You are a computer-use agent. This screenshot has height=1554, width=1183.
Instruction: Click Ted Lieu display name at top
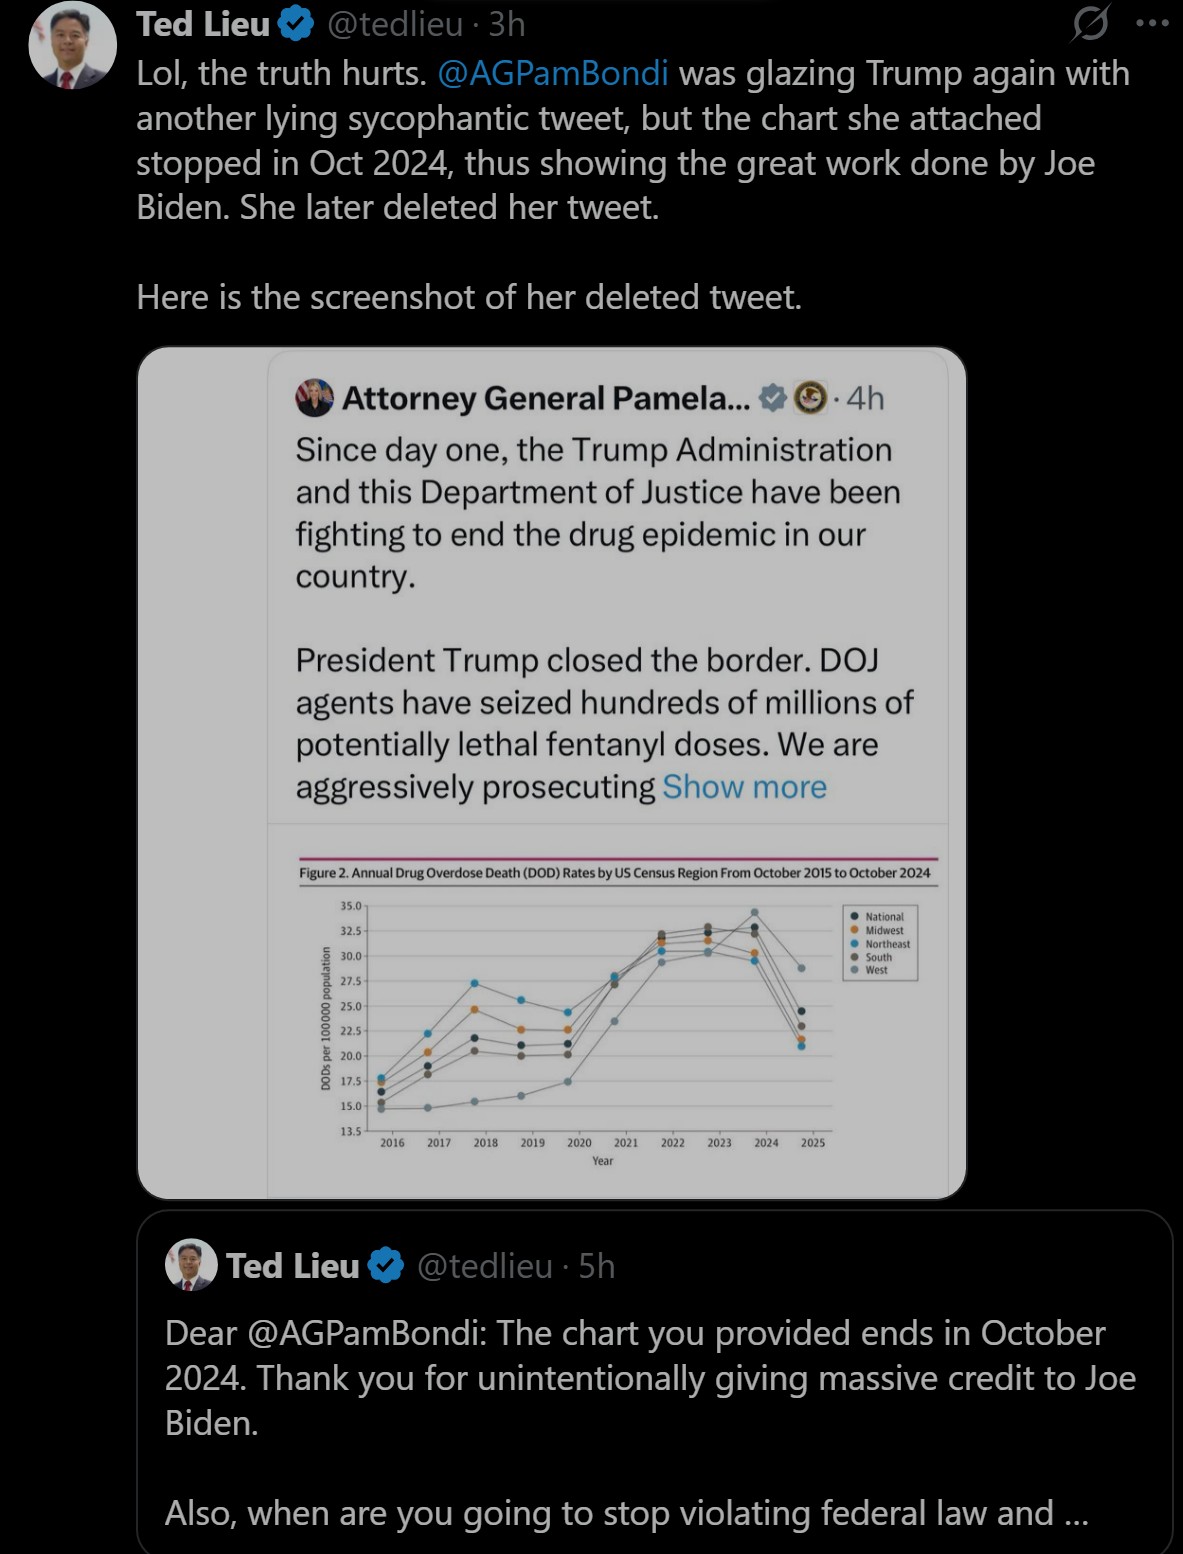pyautogui.click(x=203, y=24)
